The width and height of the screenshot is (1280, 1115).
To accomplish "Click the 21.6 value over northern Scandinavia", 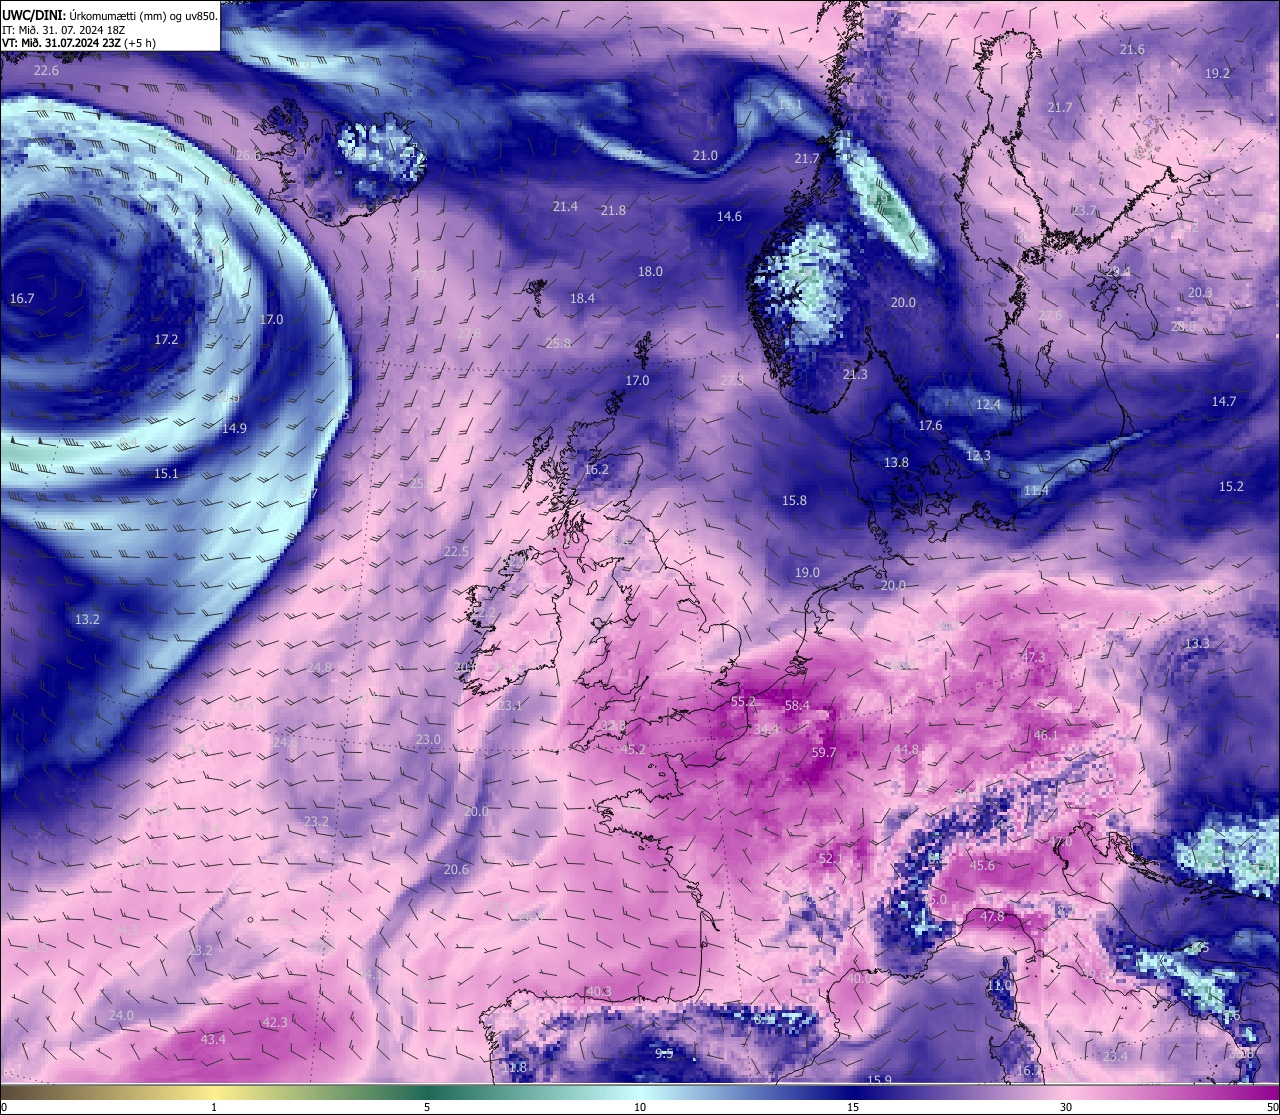I will [1132, 50].
